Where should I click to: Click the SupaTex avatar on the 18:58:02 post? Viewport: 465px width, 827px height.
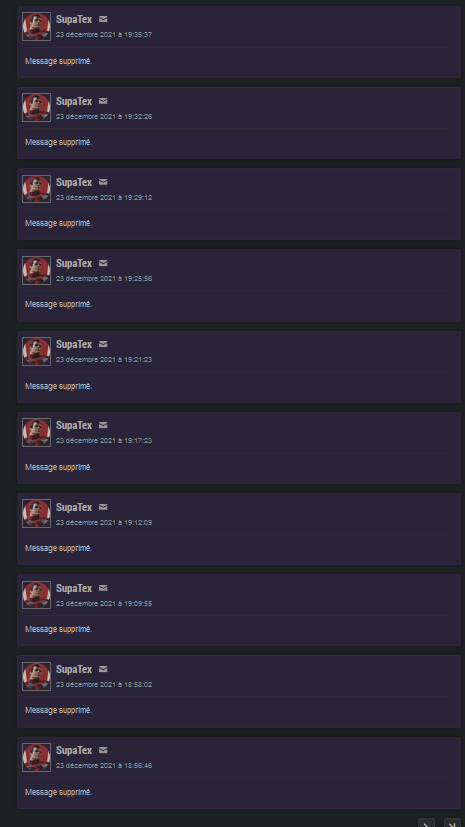pos(36,676)
